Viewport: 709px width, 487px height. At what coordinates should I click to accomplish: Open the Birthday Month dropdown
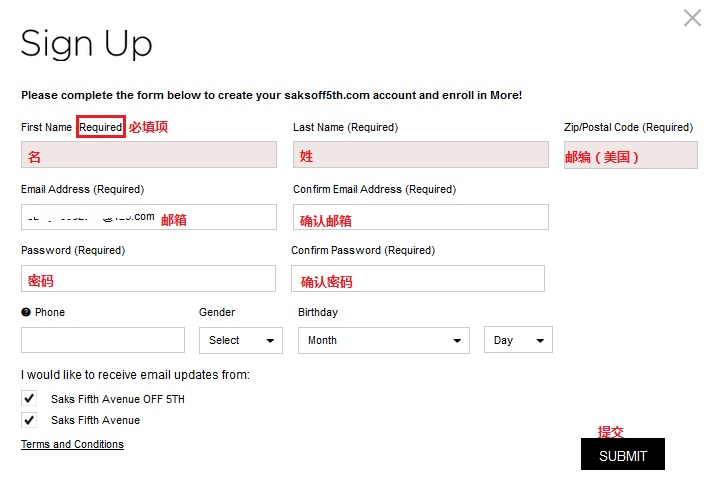[x=383, y=340]
